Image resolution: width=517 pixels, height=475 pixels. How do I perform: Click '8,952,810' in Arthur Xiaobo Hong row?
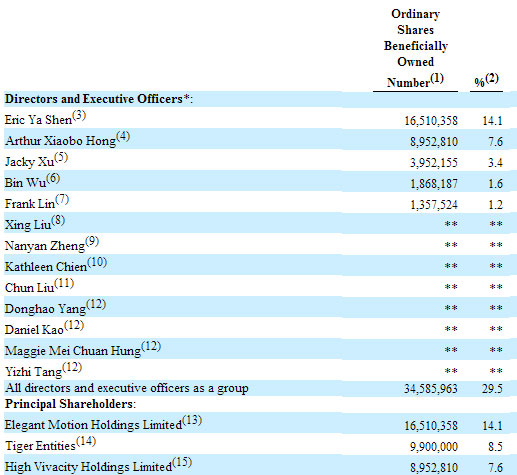tap(434, 142)
